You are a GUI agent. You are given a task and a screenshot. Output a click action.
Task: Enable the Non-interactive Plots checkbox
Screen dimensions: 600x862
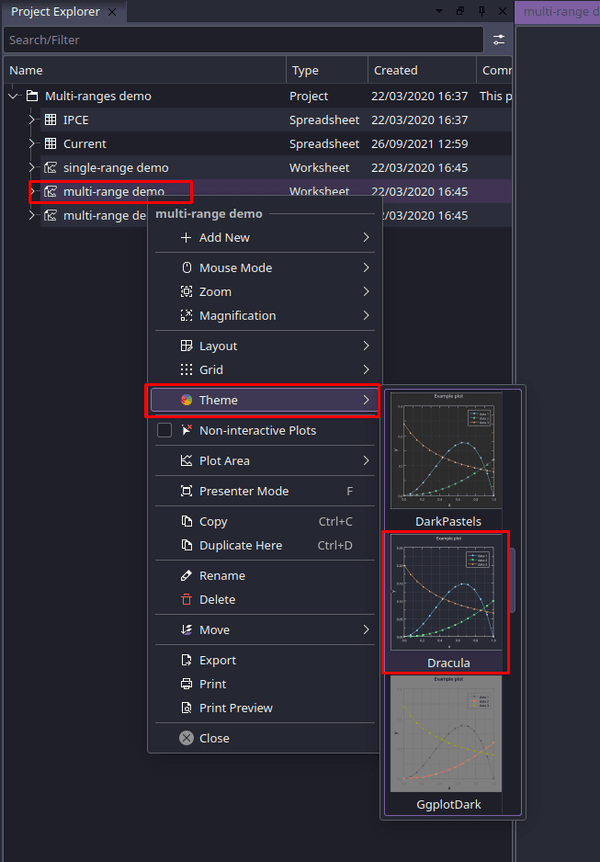[x=165, y=431]
